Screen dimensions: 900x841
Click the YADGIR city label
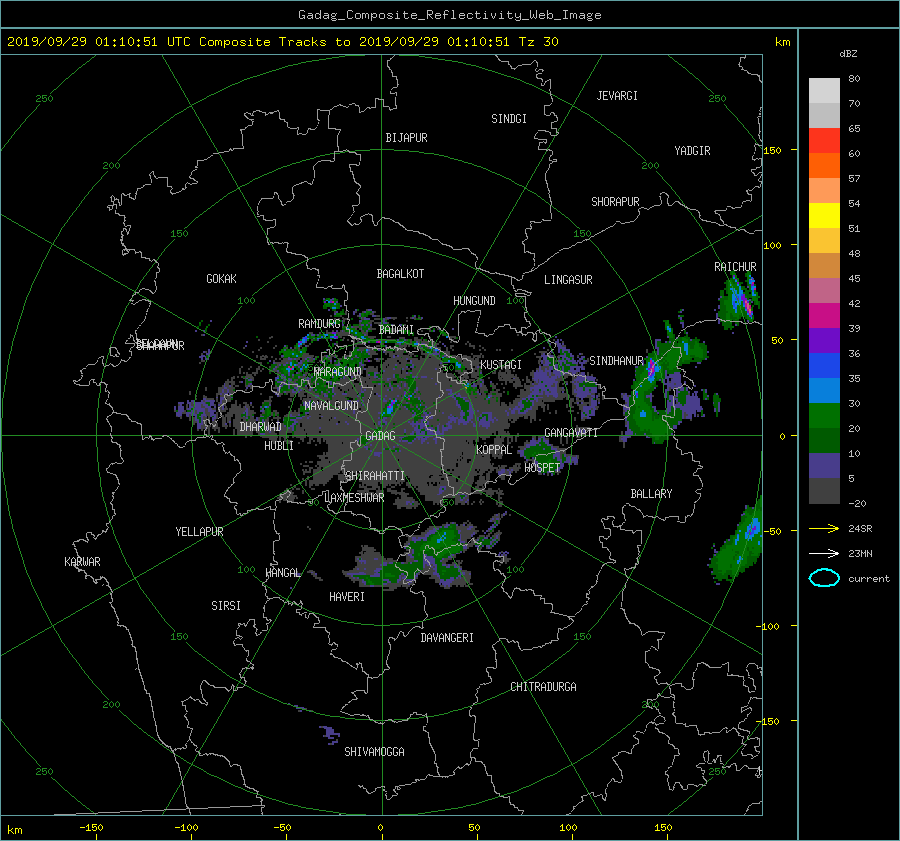[x=692, y=151]
